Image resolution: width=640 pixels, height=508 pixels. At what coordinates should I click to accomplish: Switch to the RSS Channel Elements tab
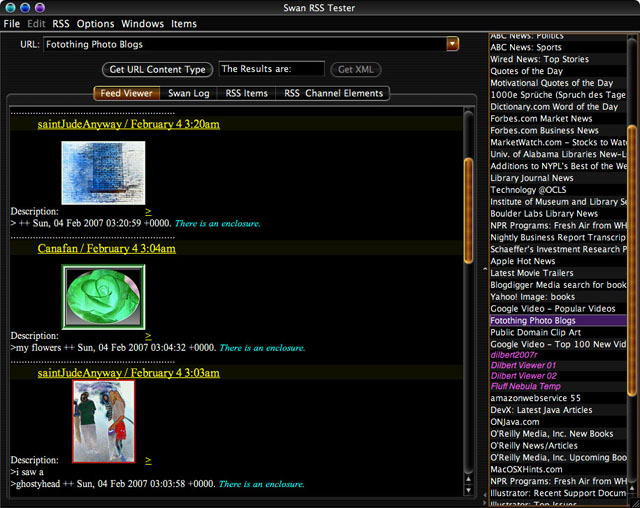click(332, 93)
